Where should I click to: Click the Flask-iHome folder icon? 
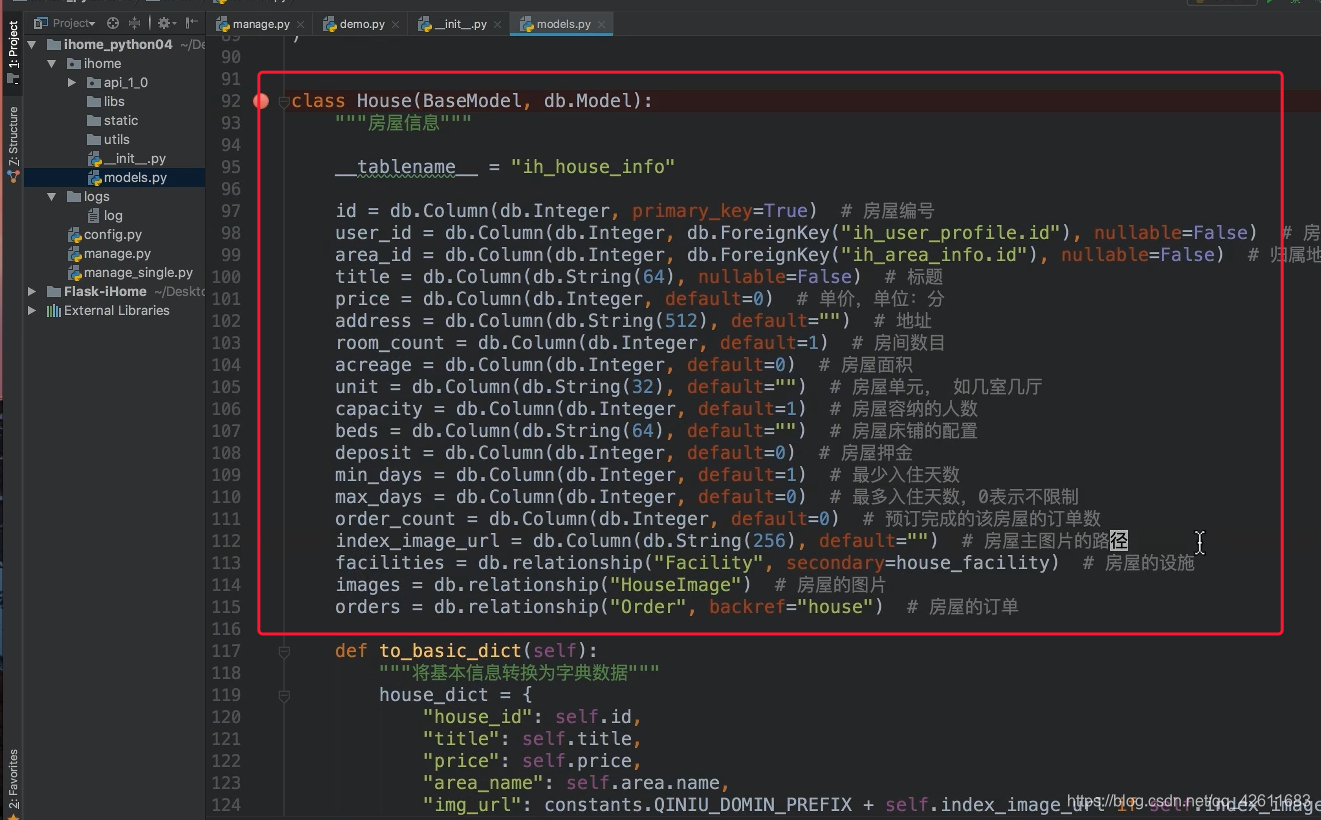coord(53,292)
